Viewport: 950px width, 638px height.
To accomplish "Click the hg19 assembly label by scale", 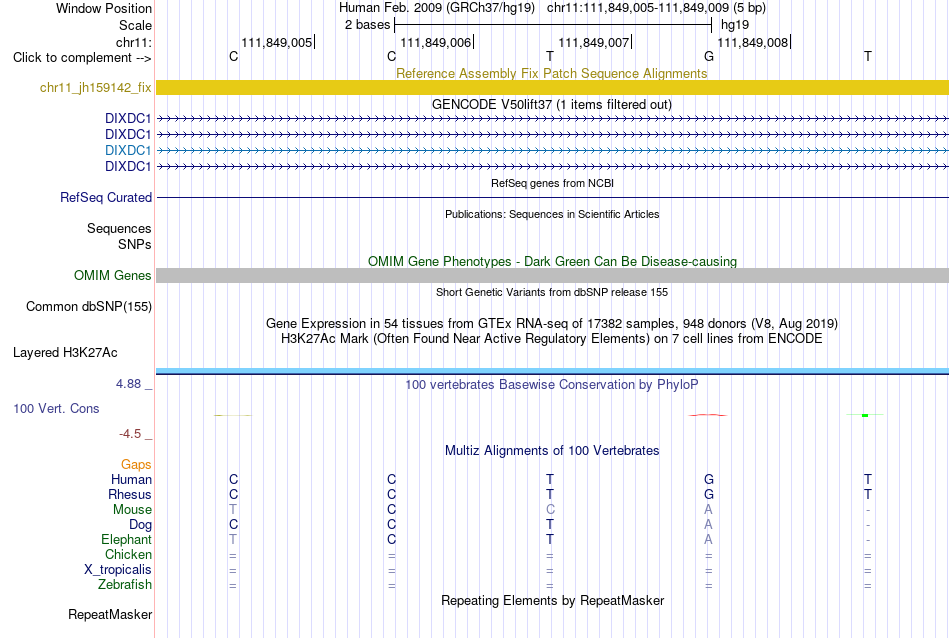I will 735,25.
